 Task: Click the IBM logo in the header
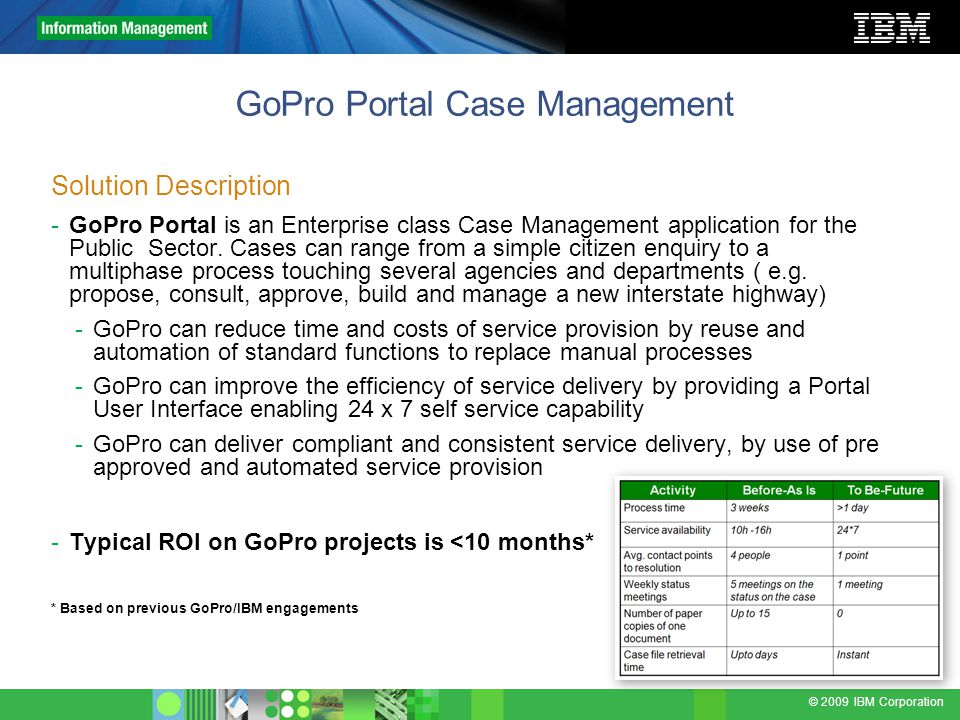click(x=891, y=29)
